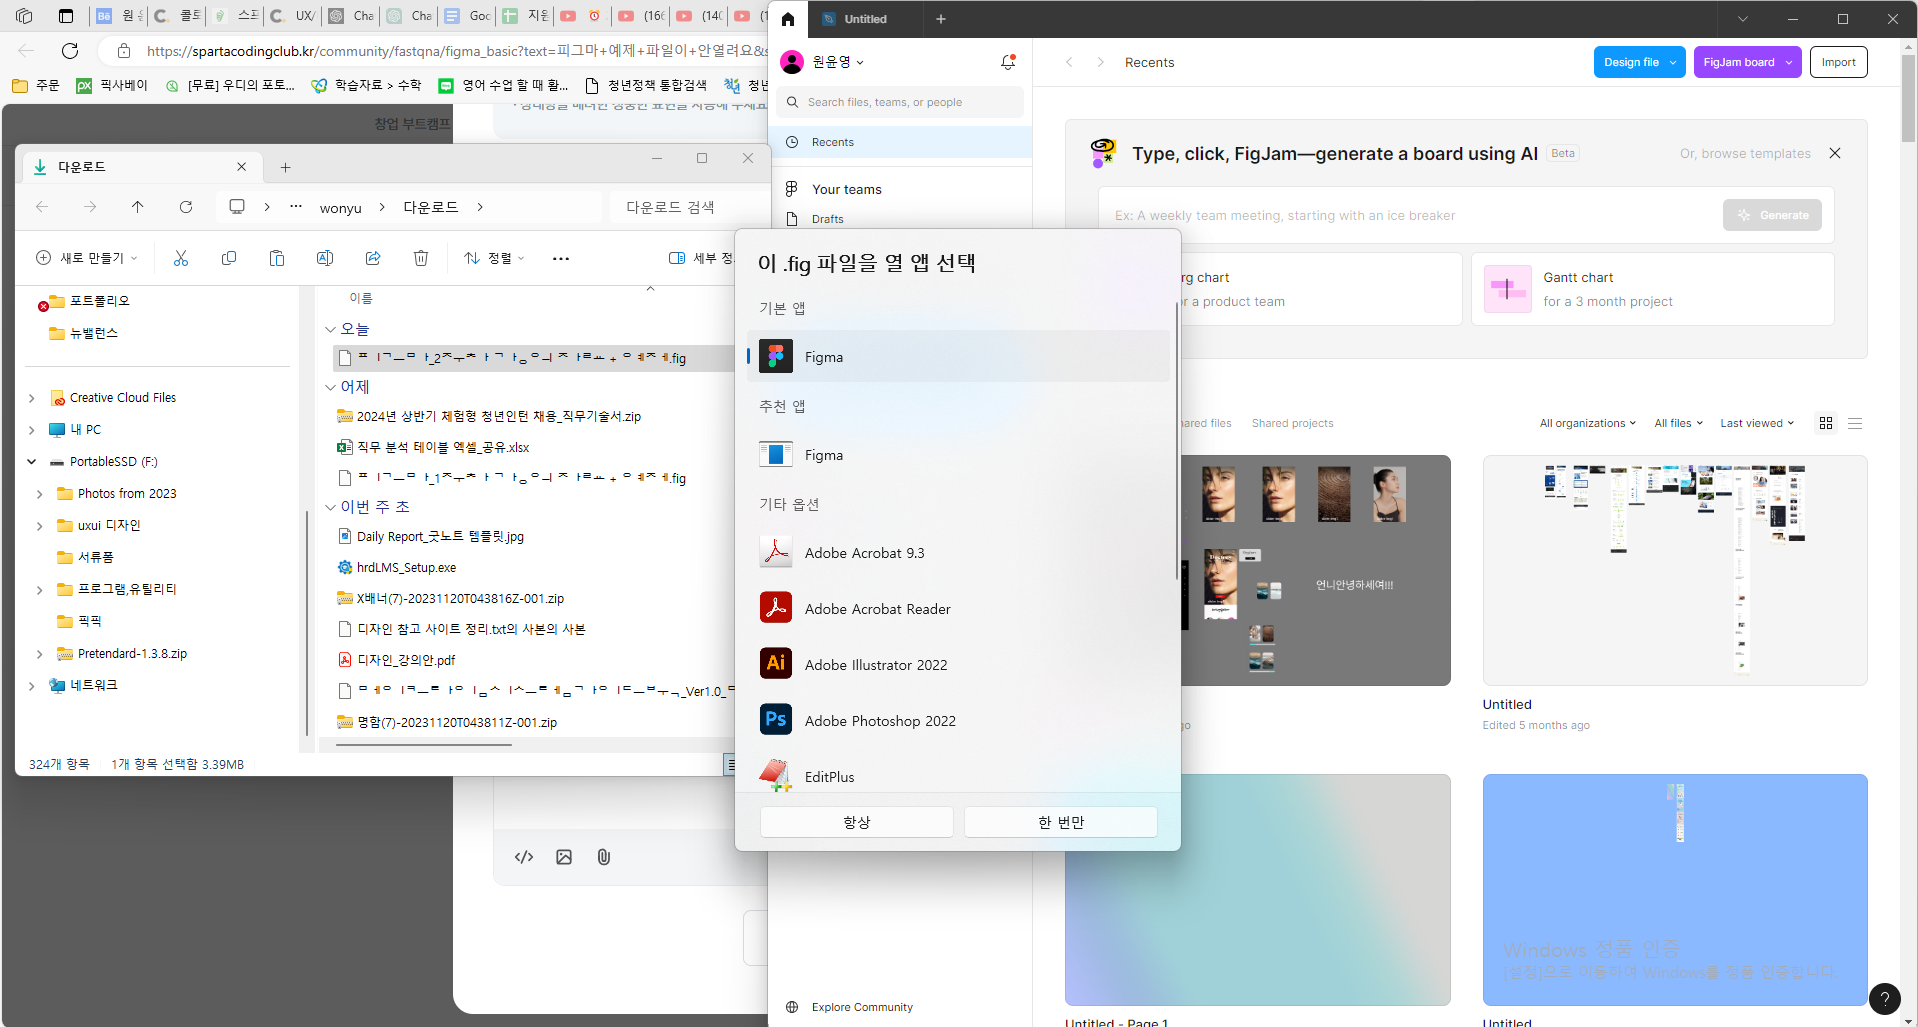Open All files filter dropdown
This screenshot has width=1918, height=1027.
1678,423
